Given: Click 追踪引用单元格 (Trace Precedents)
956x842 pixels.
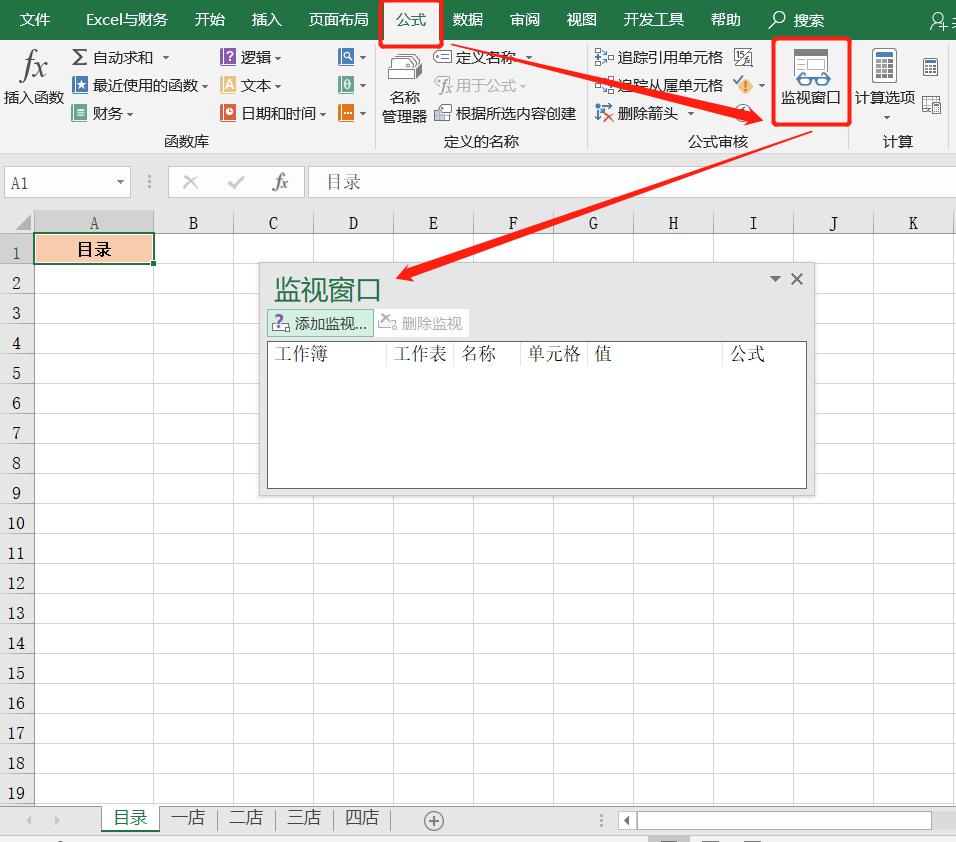Looking at the screenshot, I should (x=660, y=57).
